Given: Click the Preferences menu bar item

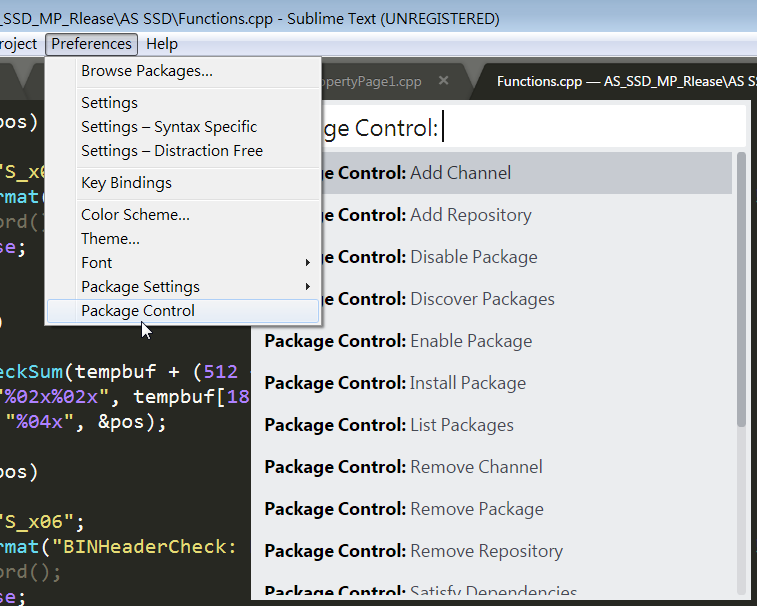Looking at the screenshot, I should point(92,44).
